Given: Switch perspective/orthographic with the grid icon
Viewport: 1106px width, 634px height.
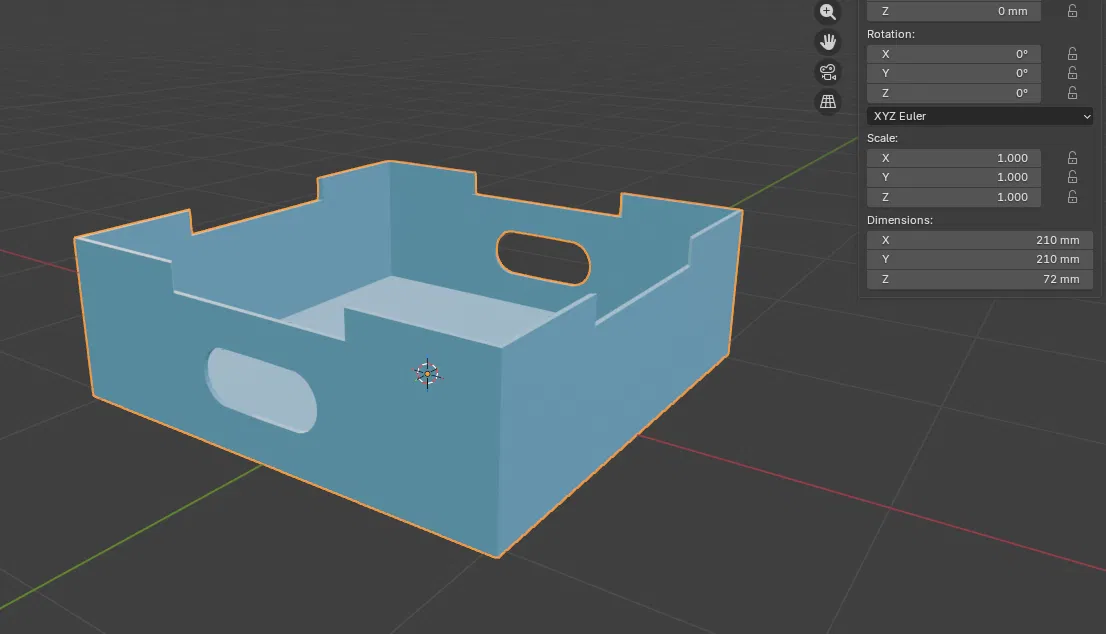Looking at the screenshot, I should pos(827,102).
